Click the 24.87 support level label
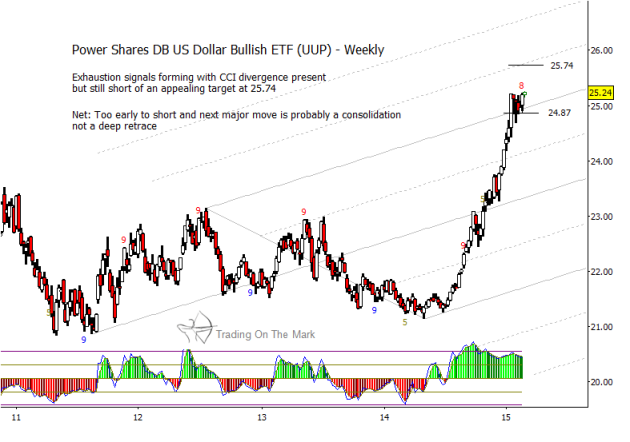 coord(559,113)
